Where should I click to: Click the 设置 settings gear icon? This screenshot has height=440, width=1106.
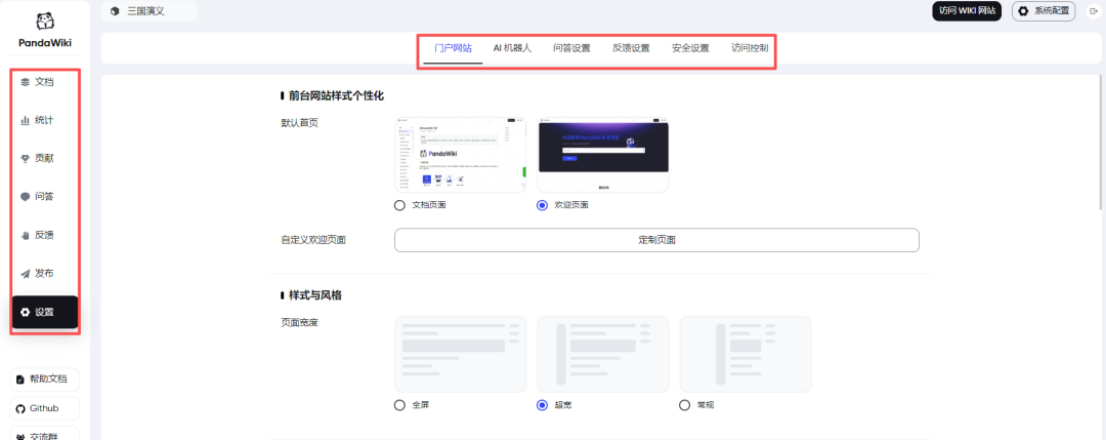pos(25,312)
